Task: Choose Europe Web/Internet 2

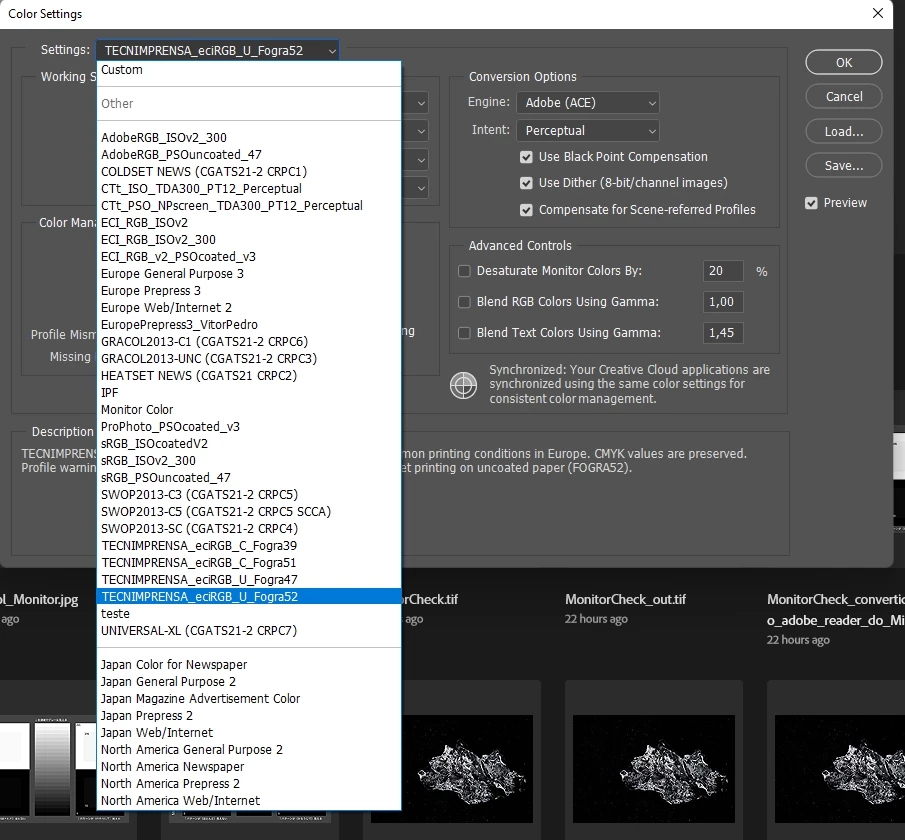Action: coord(249,308)
